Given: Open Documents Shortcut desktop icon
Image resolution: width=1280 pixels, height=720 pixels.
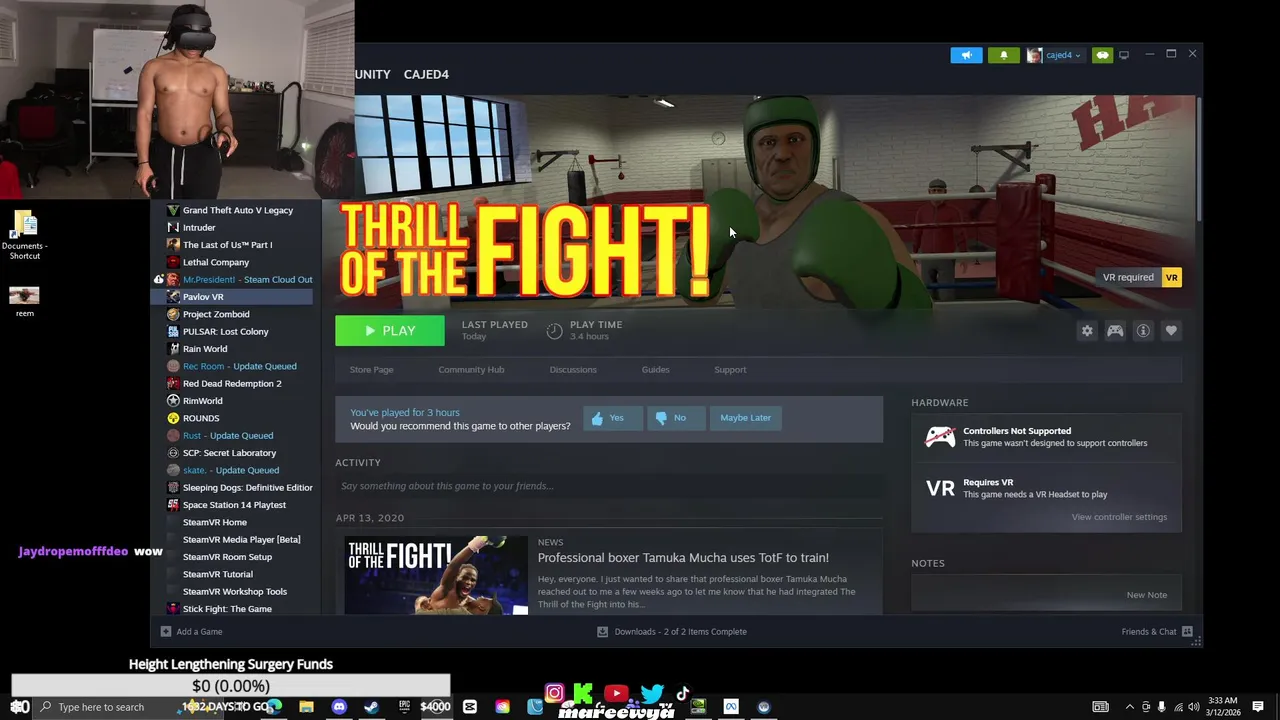Looking at the screenshot, I should [25, 235].
